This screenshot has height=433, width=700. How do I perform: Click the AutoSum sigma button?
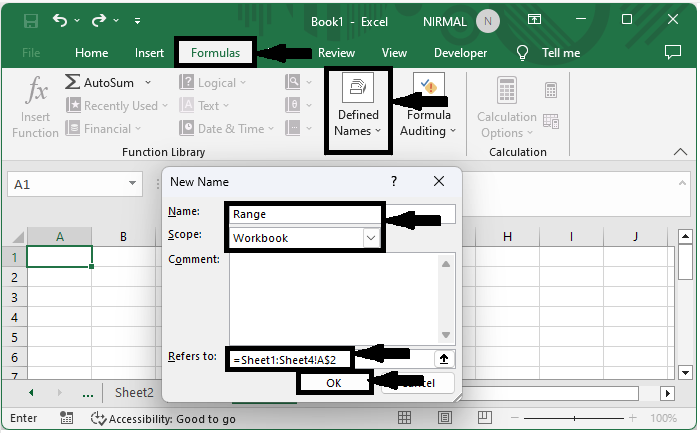coord(99,83)
